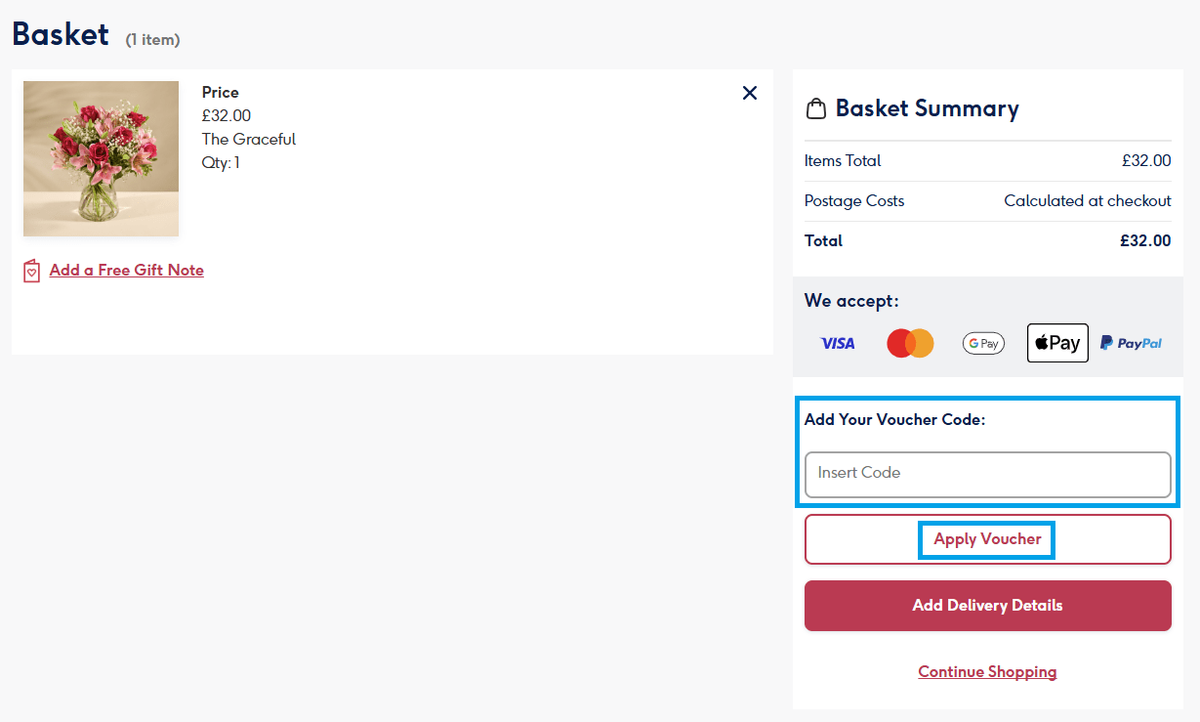The width and height of the screenshot is (1200, 722).
Task: Click the Visa payment logo
Action: click(x=838, y=343)
